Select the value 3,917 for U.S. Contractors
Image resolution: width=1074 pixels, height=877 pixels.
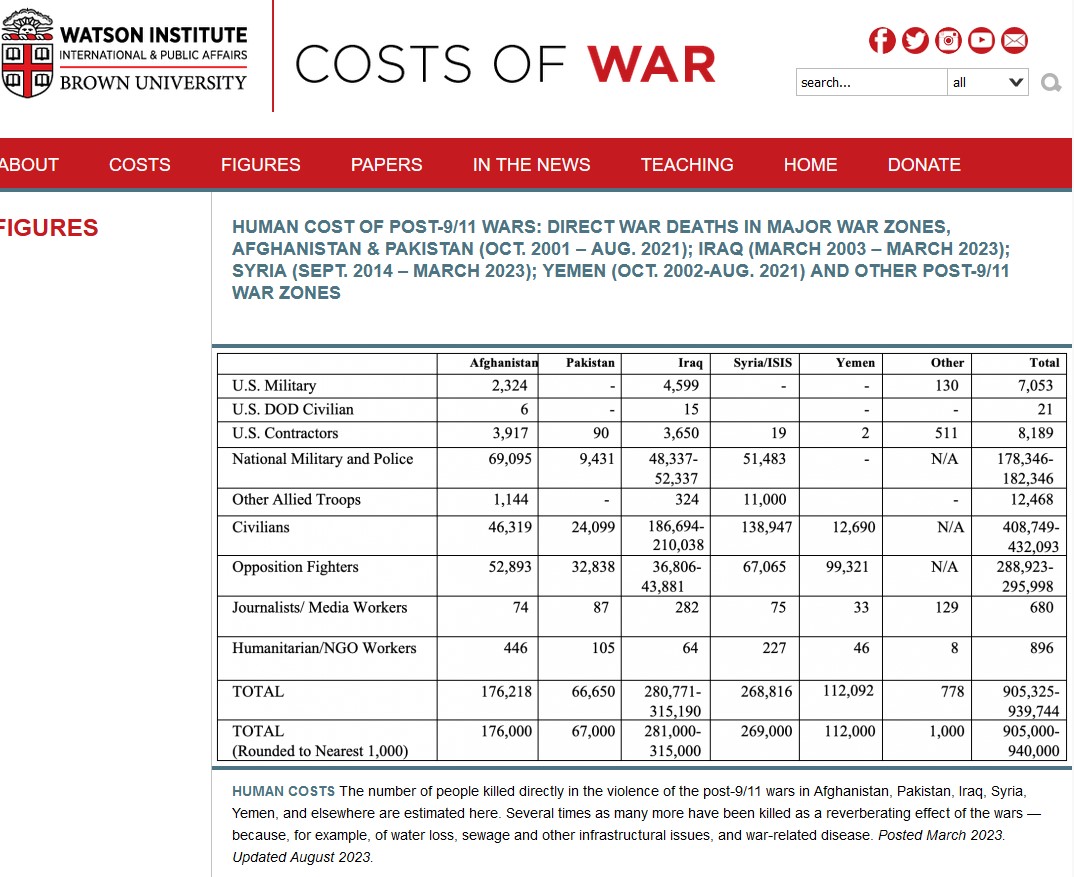[x=510, y=433]
